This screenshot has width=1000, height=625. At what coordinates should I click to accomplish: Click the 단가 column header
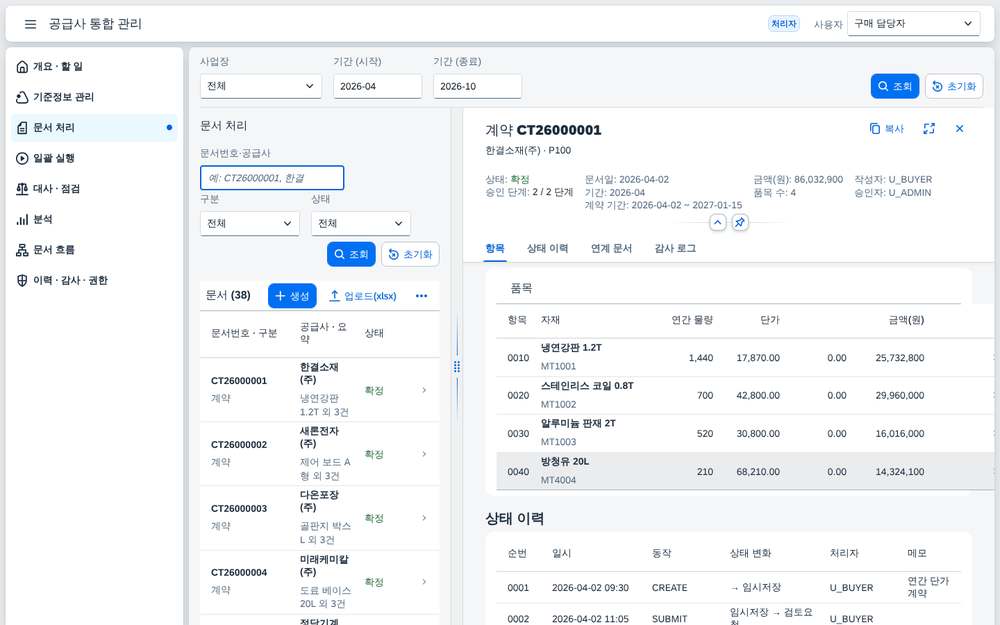click(x=770, y=320)
